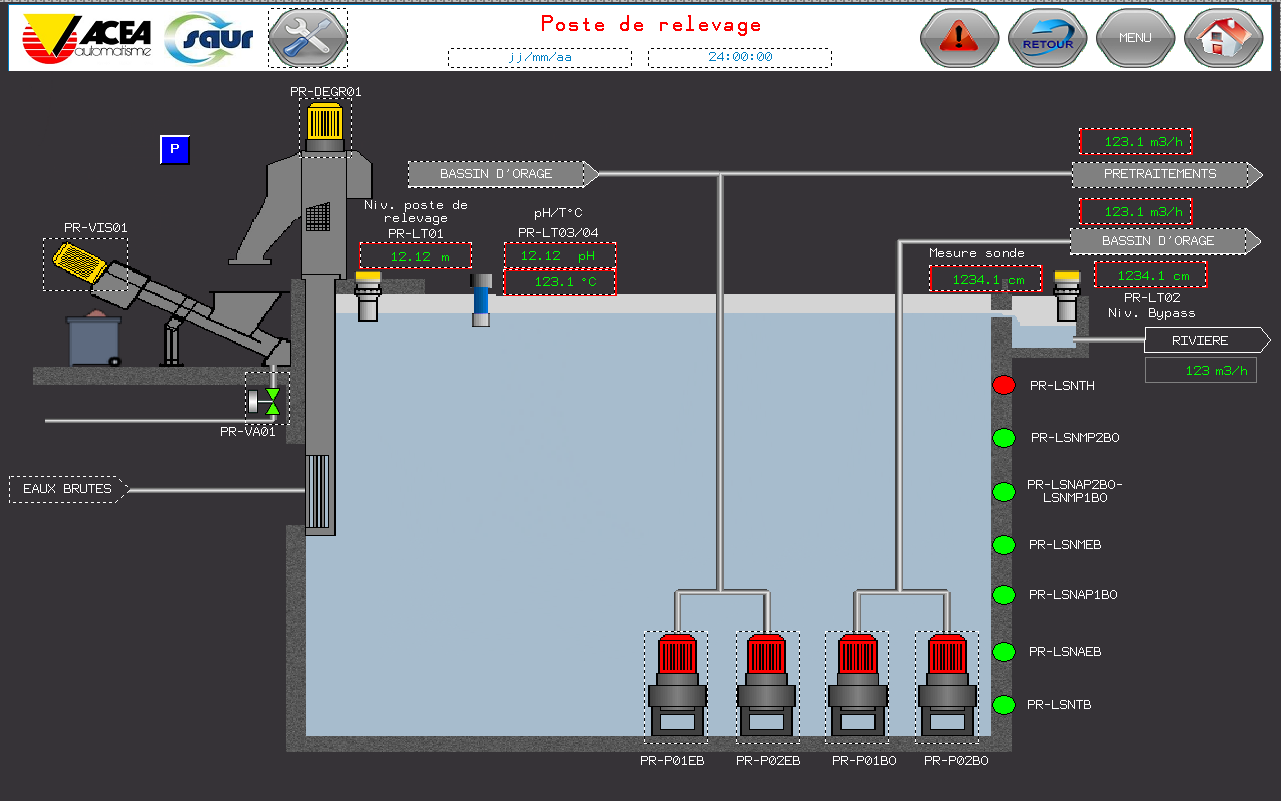Open the PR-VA01 valve control
The image size is (1281, 801).
pyautogui.click(x=266, y=399)
